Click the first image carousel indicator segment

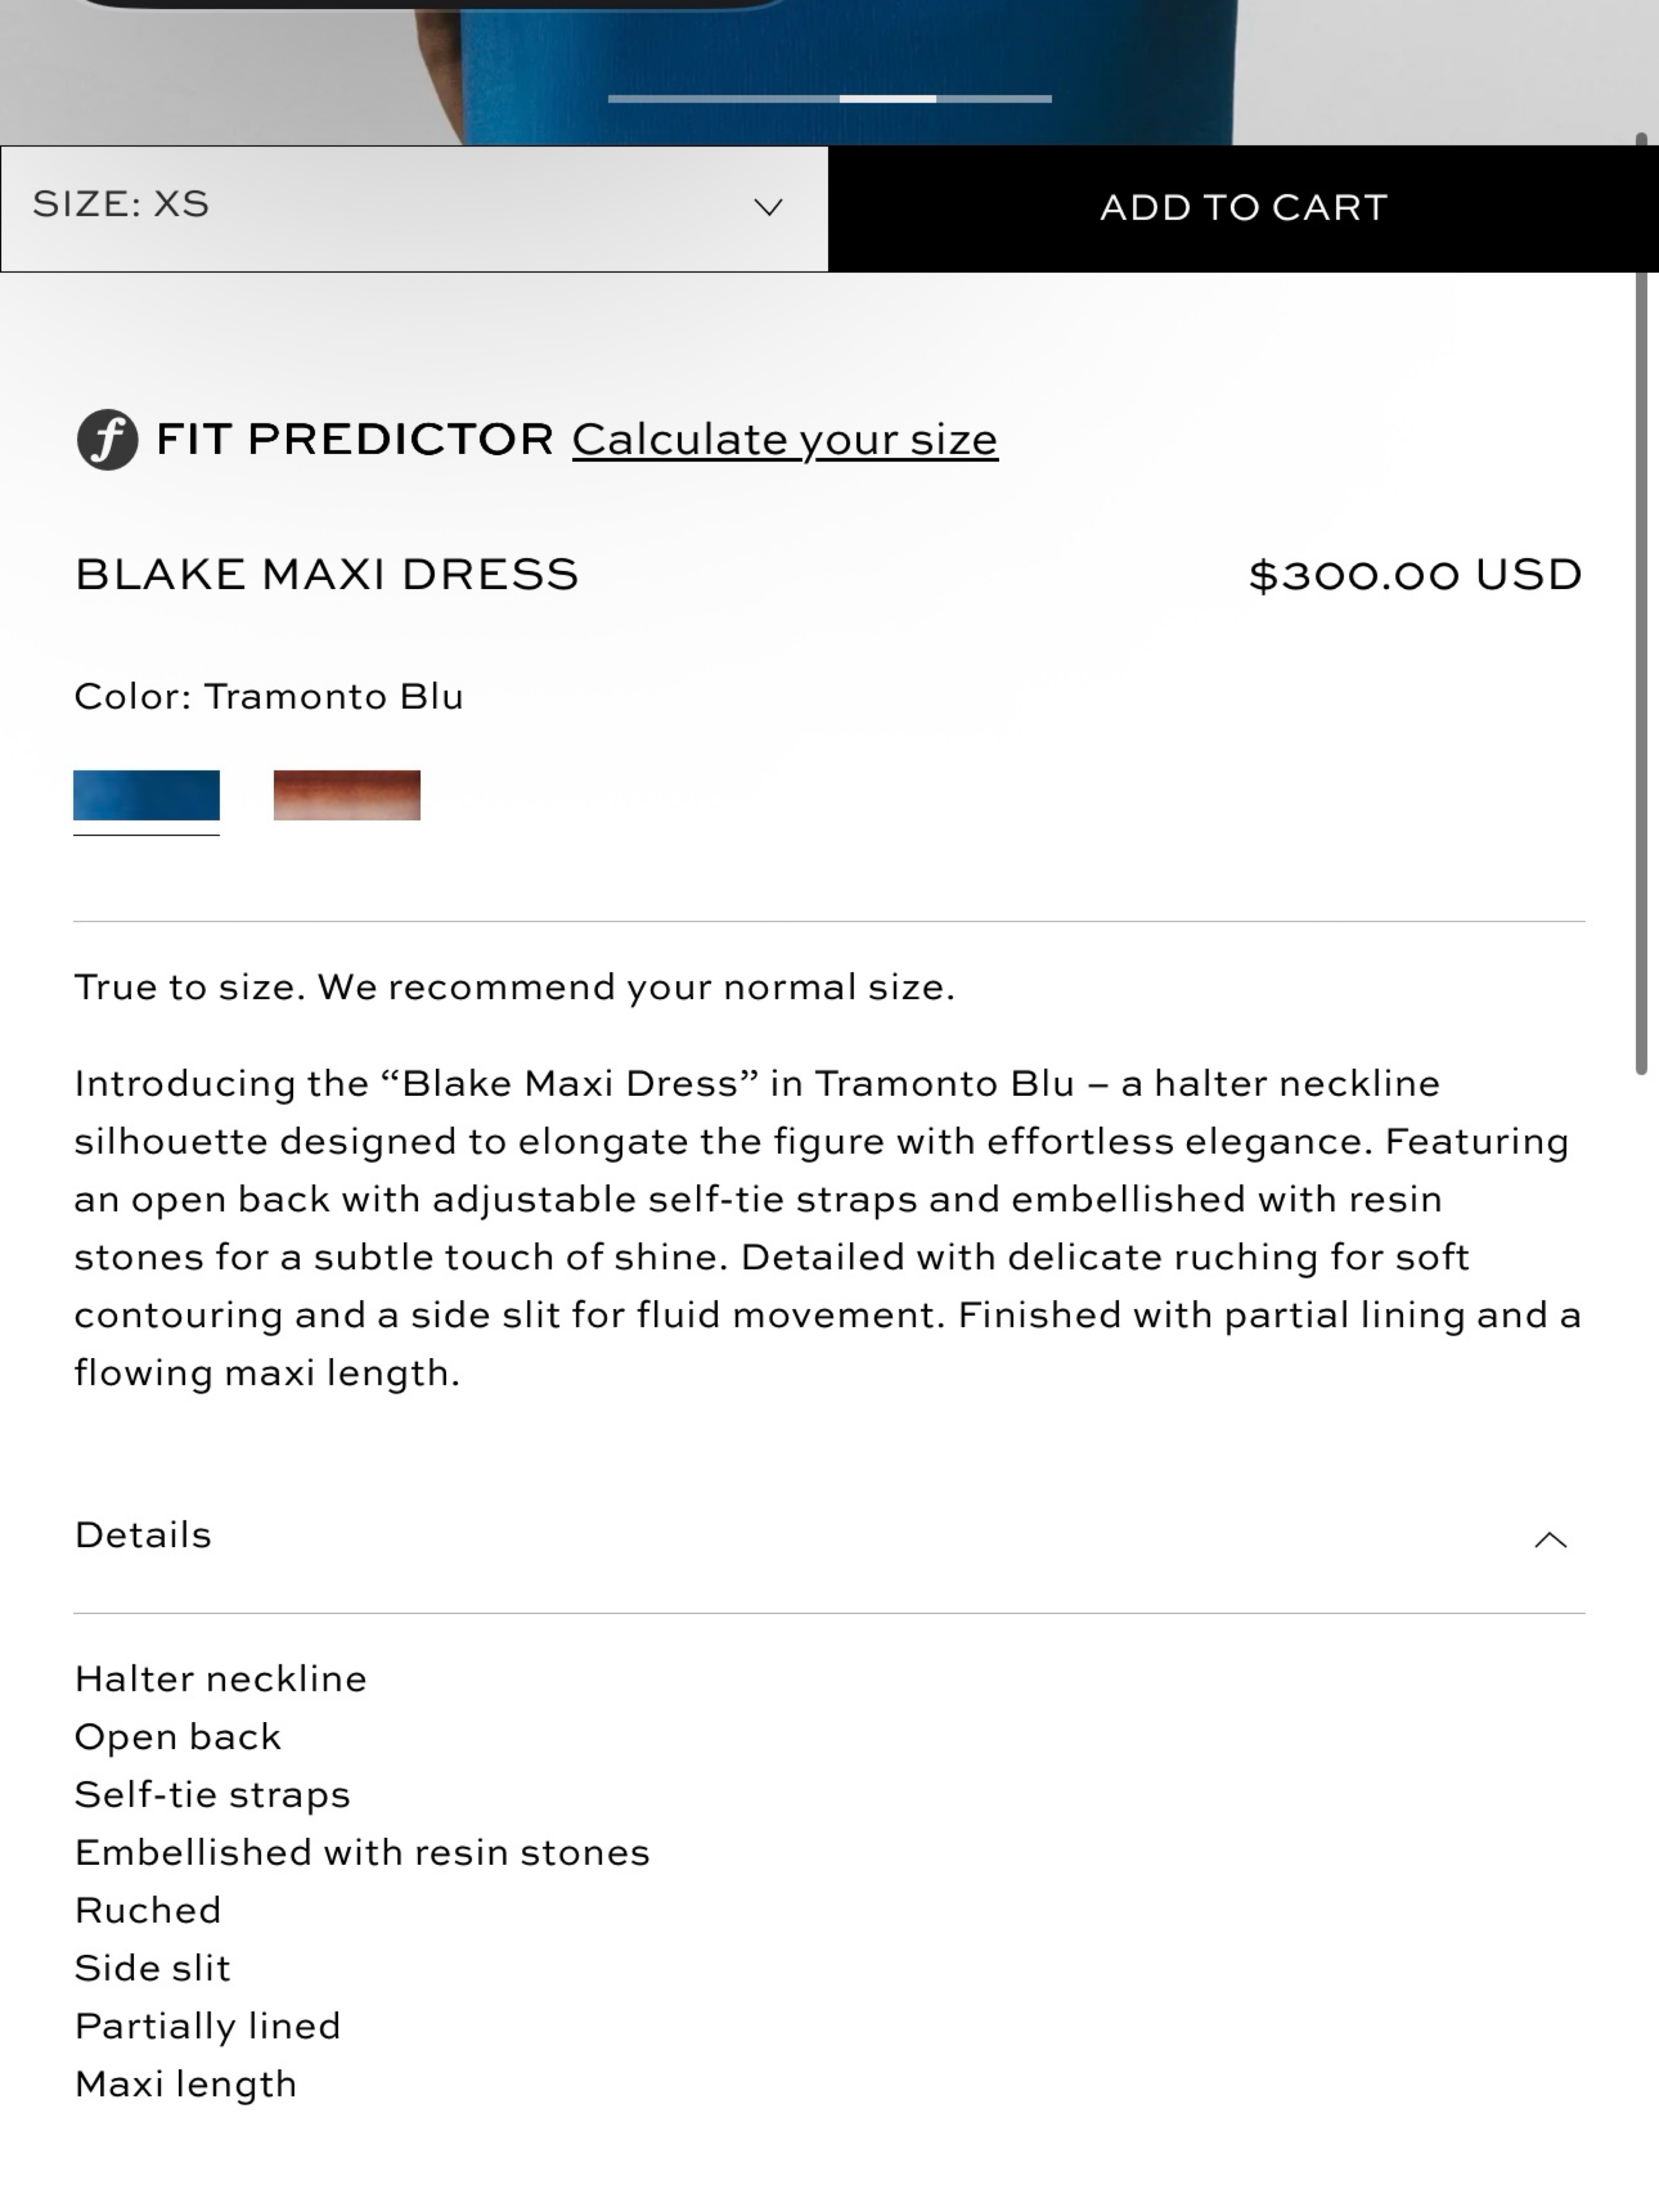[x=723, y=99]
